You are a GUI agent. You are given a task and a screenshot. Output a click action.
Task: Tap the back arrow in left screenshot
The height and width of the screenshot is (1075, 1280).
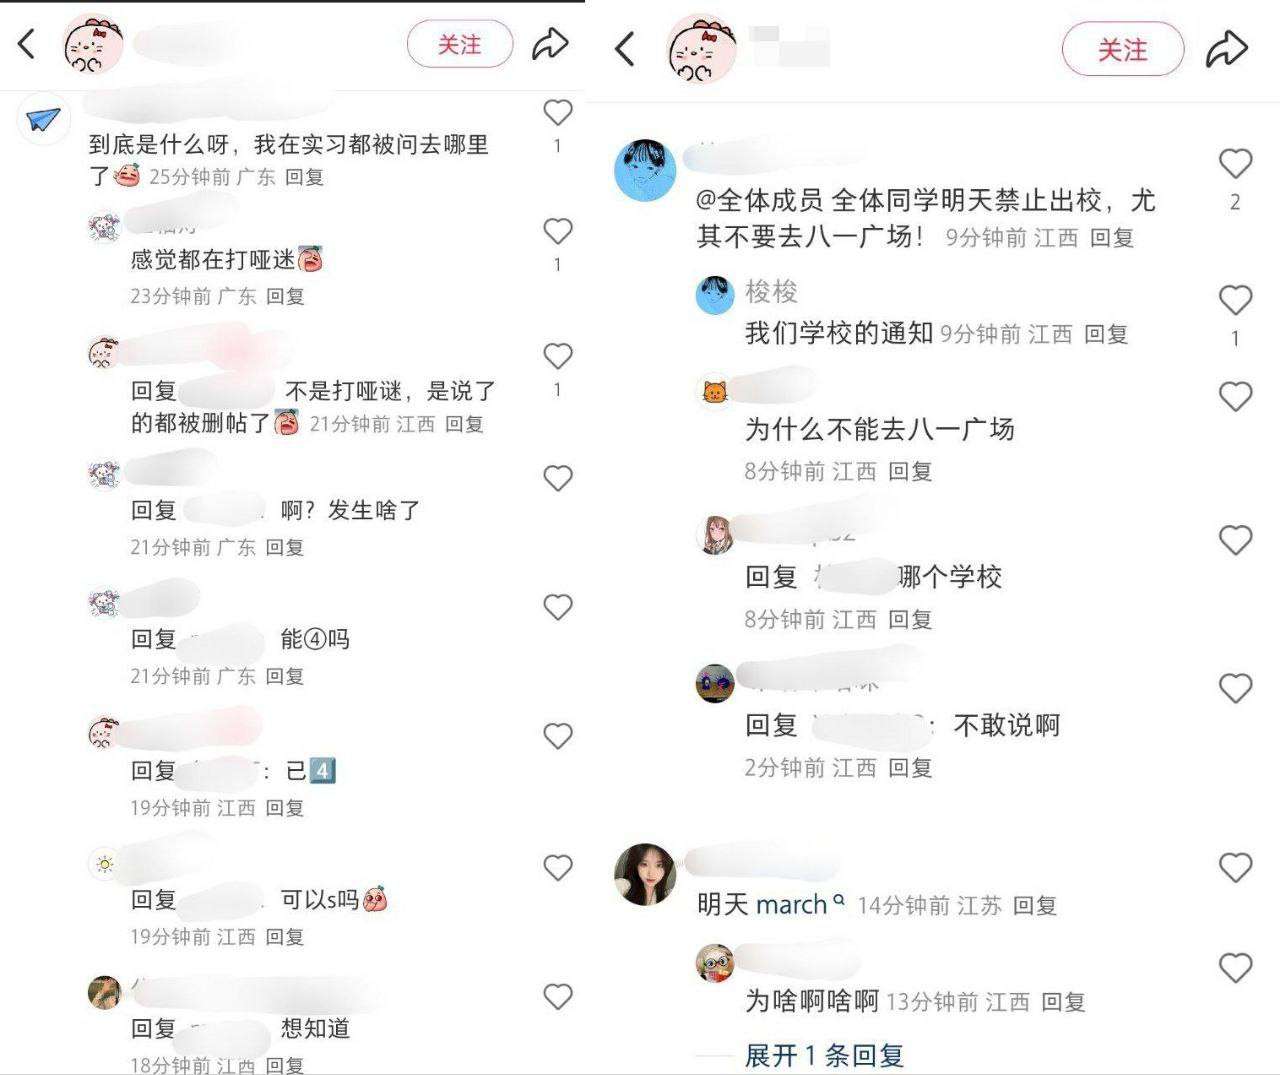(x=27, y=44)
